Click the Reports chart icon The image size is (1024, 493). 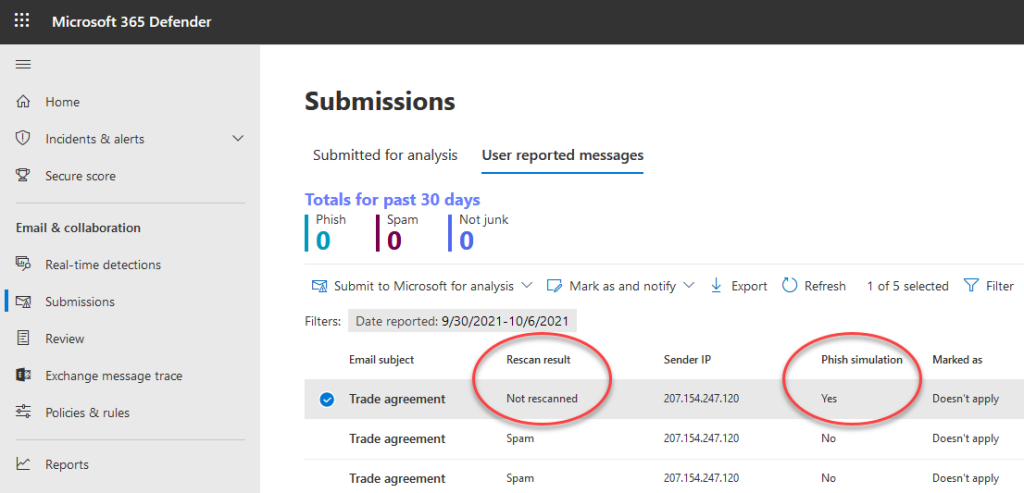[23, 465]
